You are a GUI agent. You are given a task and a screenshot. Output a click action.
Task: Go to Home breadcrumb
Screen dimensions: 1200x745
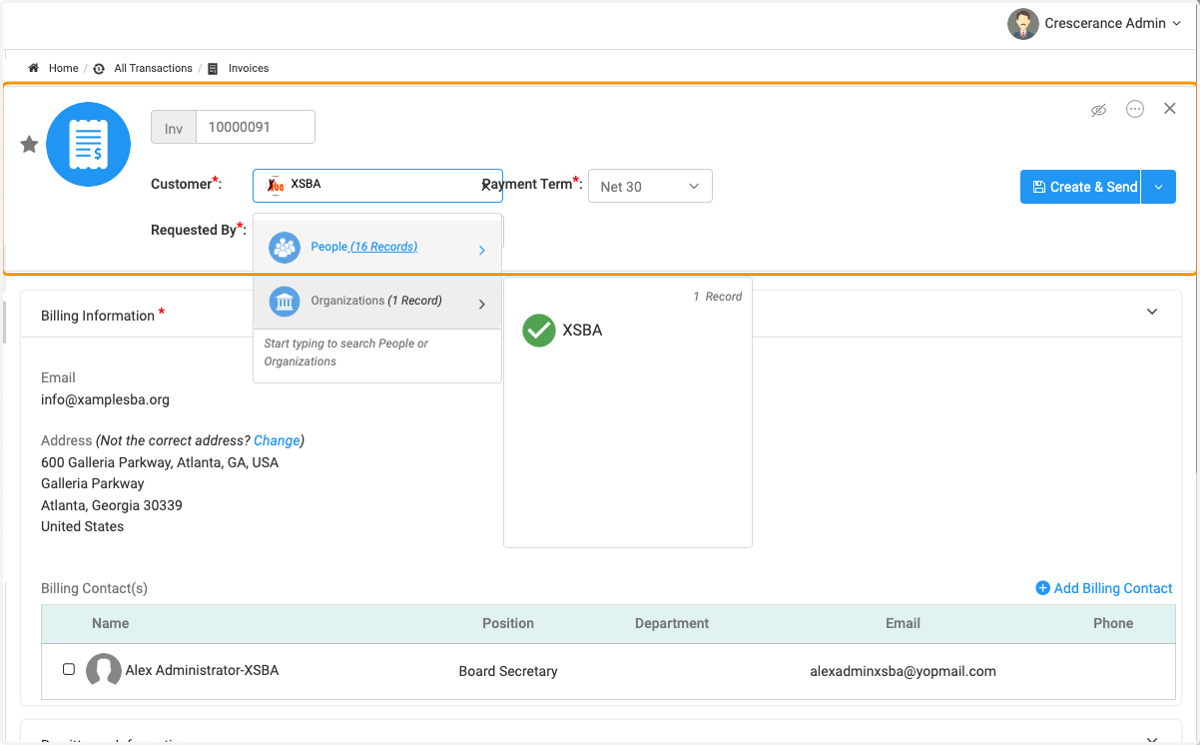pyautogui.click(x=63, y=68)
